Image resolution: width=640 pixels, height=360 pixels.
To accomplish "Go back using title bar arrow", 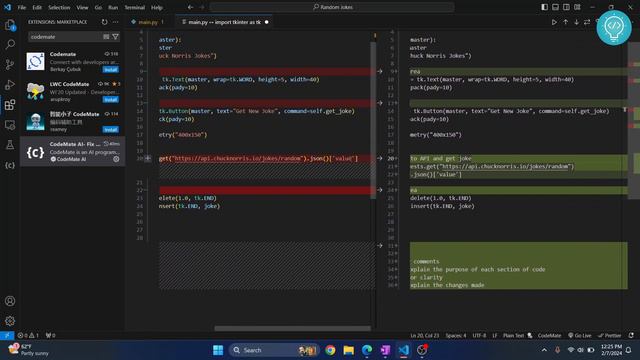I will [191, 7].
